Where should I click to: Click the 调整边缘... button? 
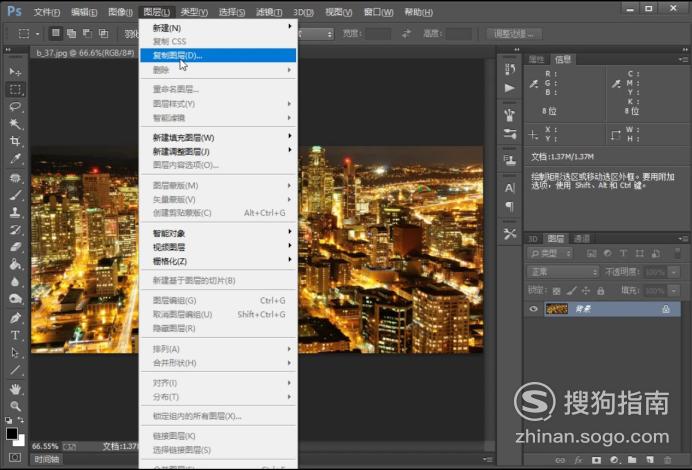(514, 34)
